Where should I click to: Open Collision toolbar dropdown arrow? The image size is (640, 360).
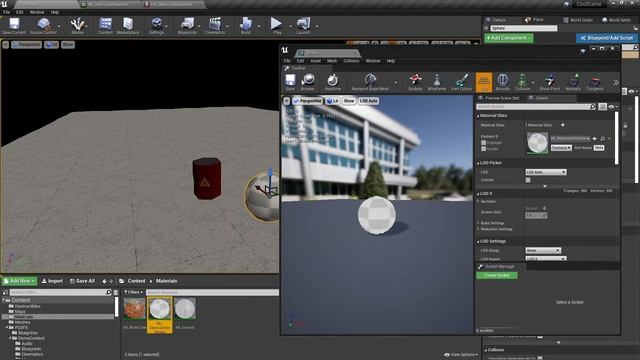click(533, 82)
